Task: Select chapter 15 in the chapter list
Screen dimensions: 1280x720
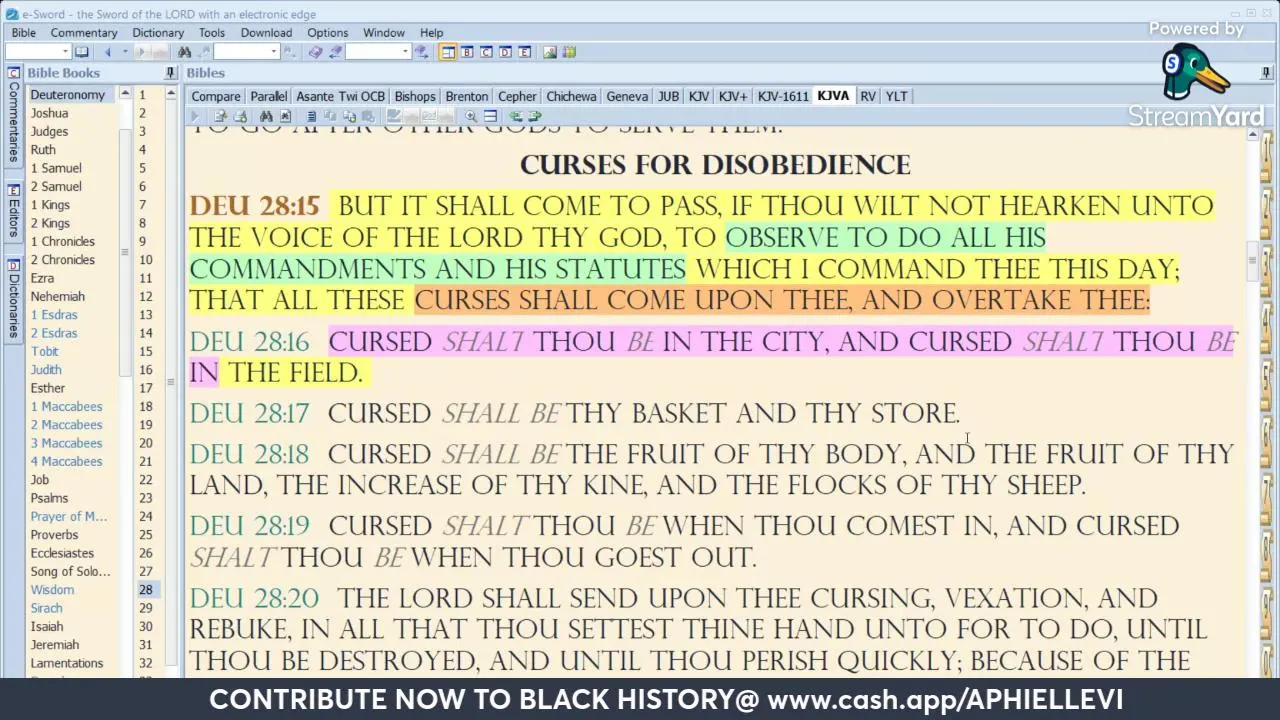Action: point(146,351)
